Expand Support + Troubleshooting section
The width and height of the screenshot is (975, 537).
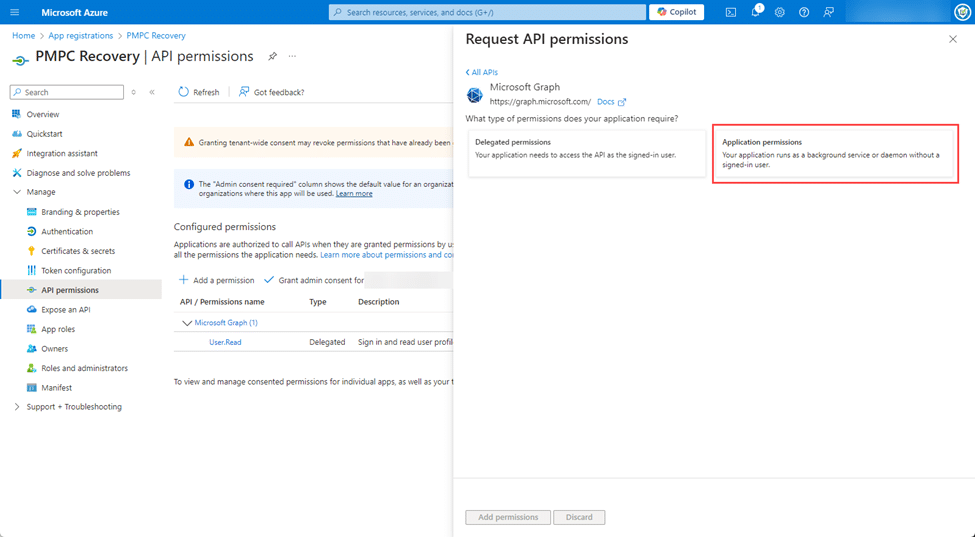click(x=17, y=407)
